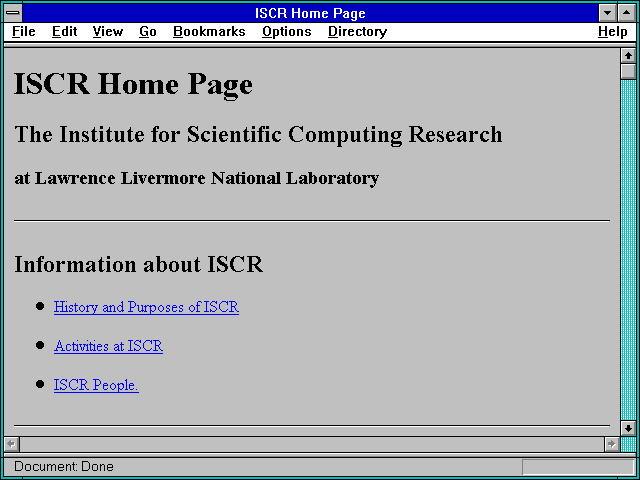Open the Go menu
This screenshot has height=480, width=640.
pyautogui.click(x=148, y=32)
